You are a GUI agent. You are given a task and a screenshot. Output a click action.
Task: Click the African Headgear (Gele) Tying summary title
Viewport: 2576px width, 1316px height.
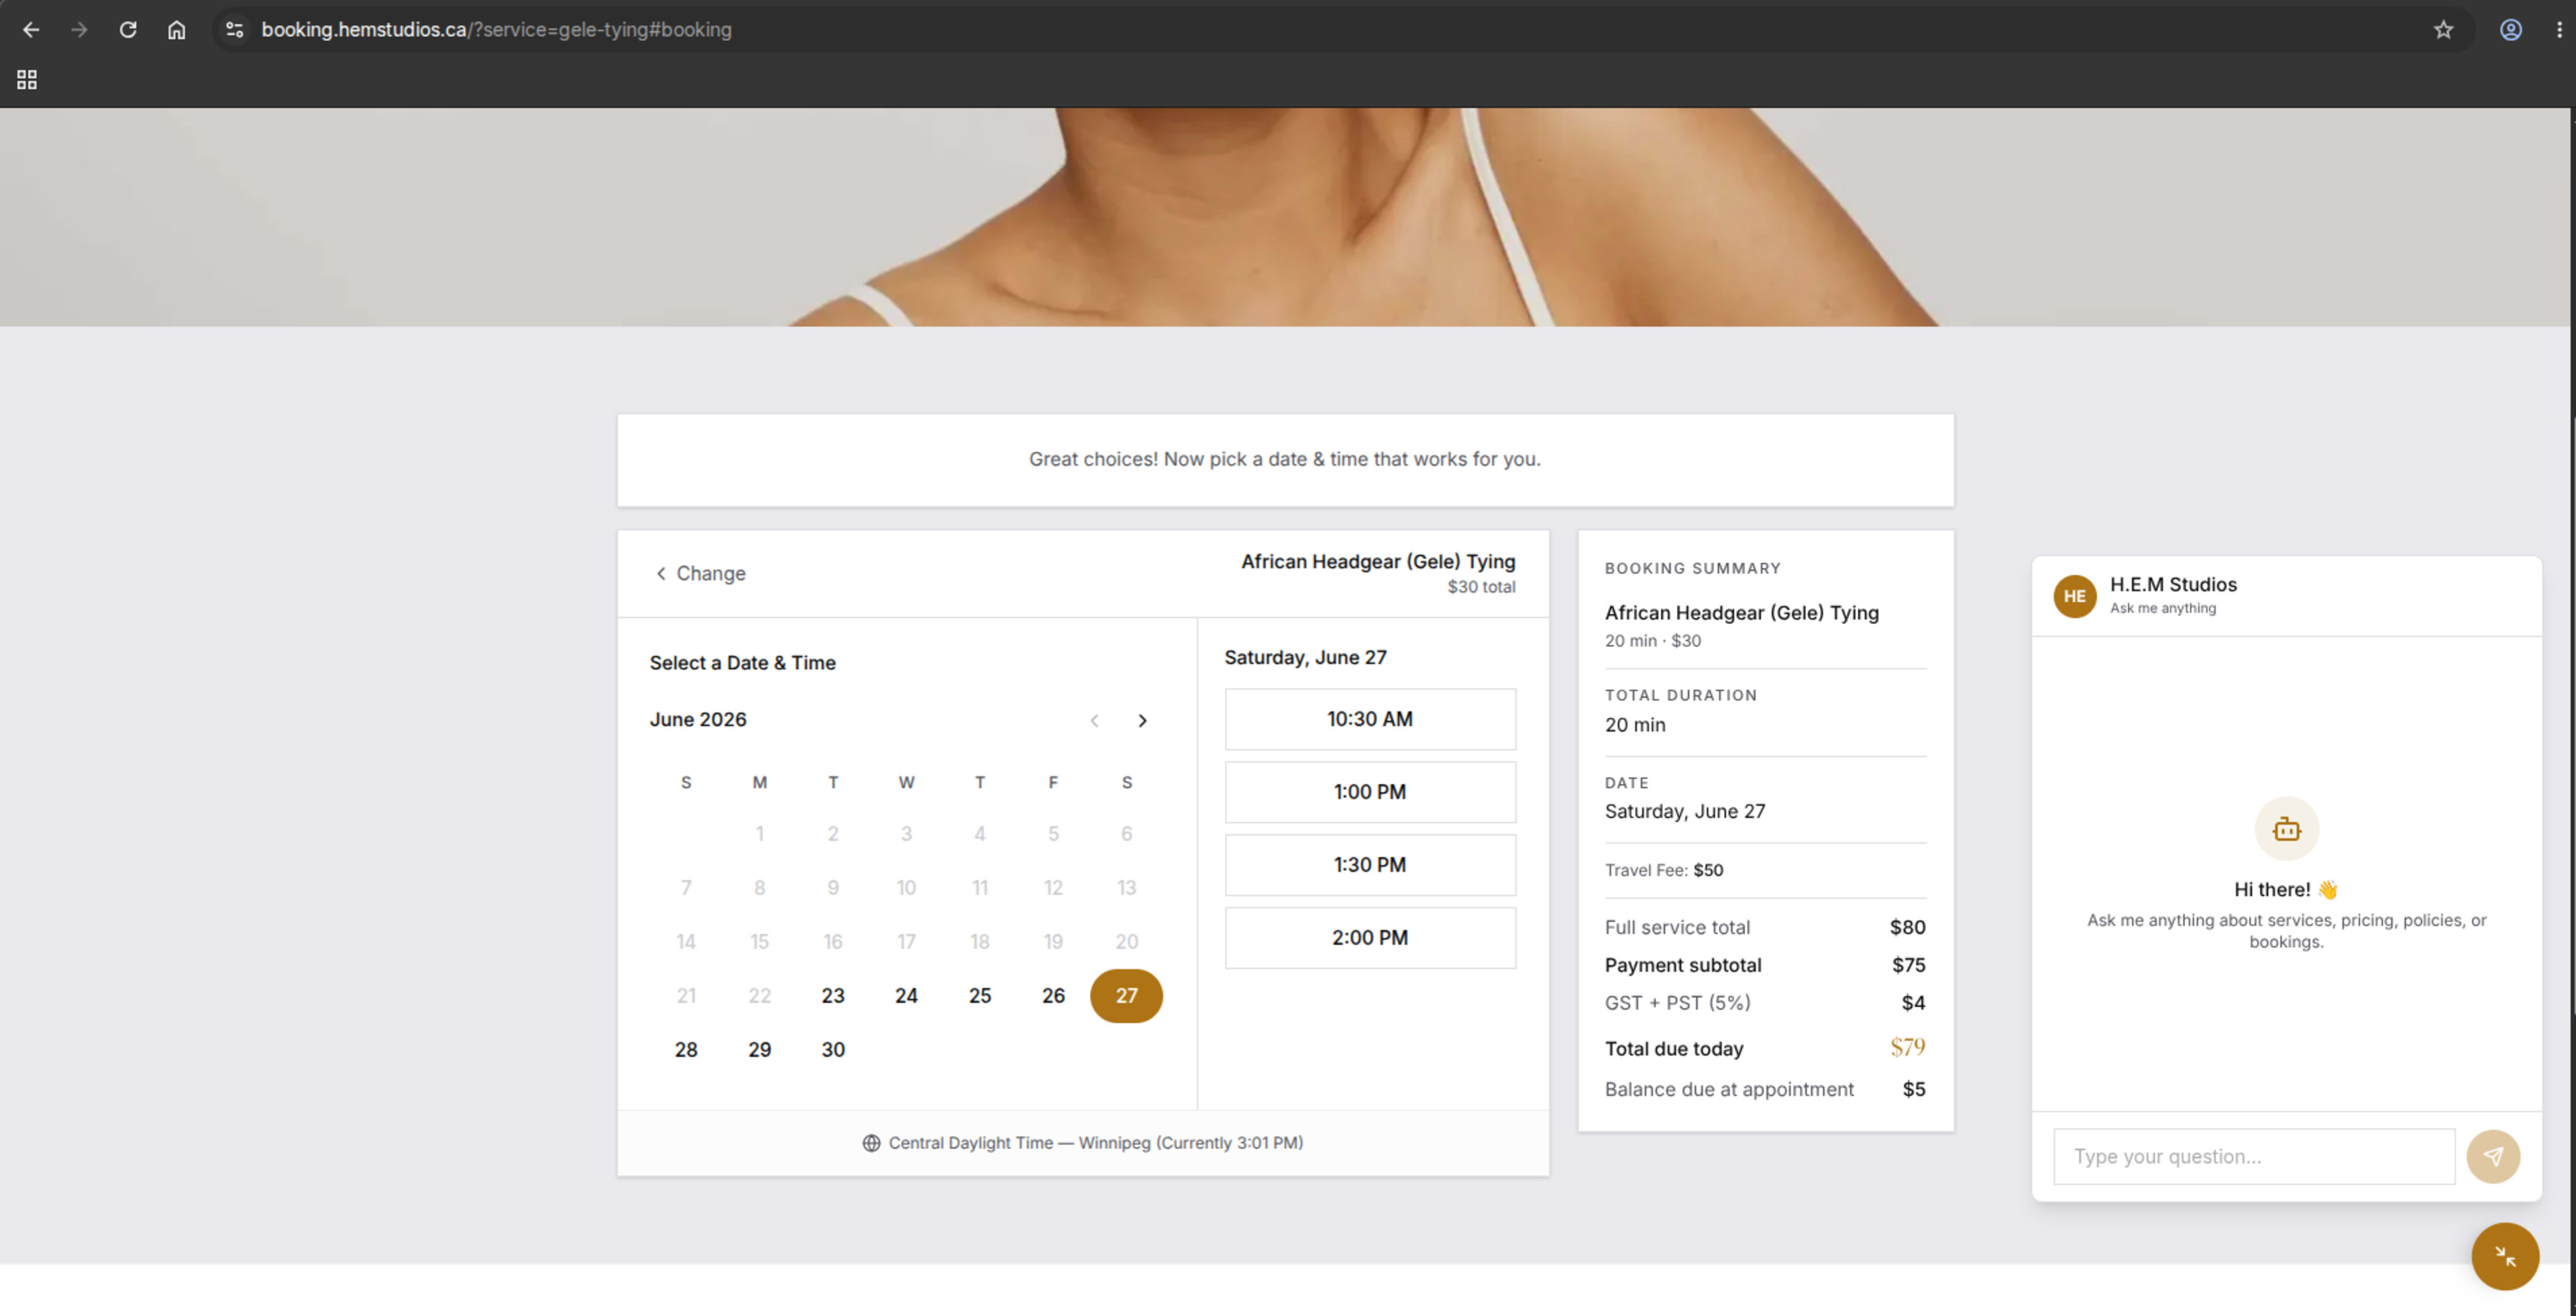tap(1742, 613)
